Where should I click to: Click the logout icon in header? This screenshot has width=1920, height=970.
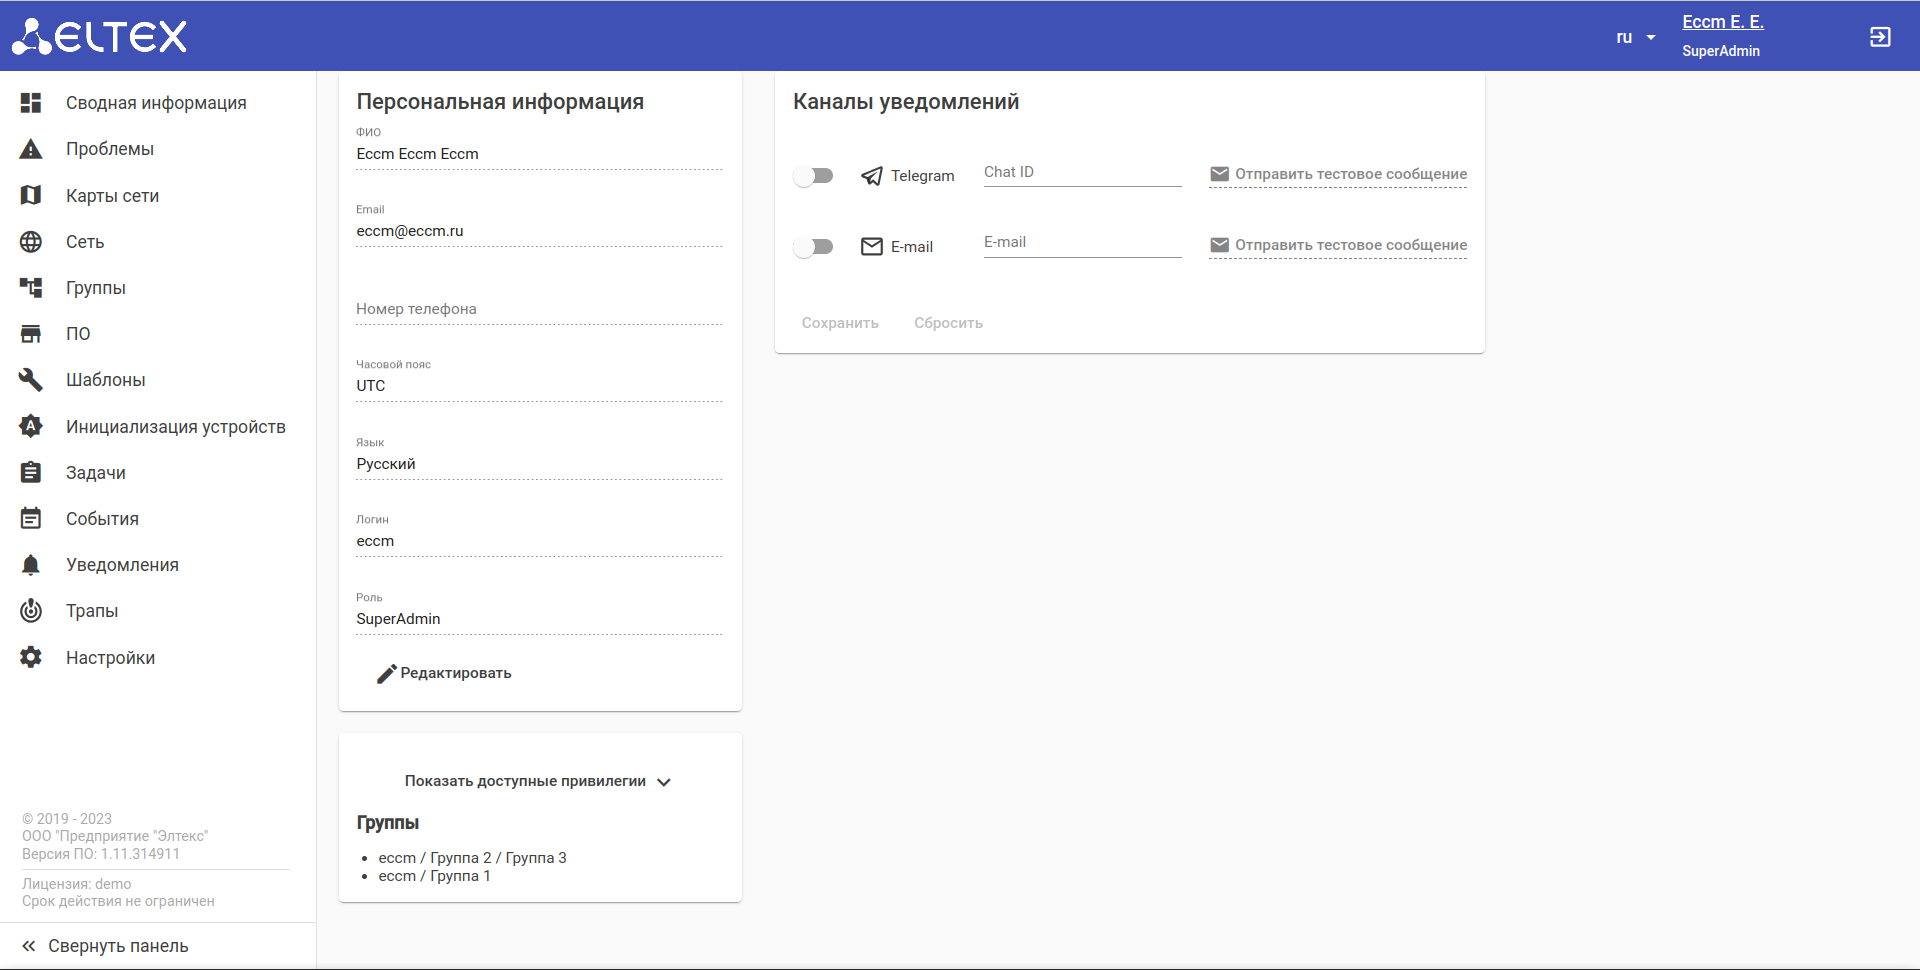[x=1880, y=37]
